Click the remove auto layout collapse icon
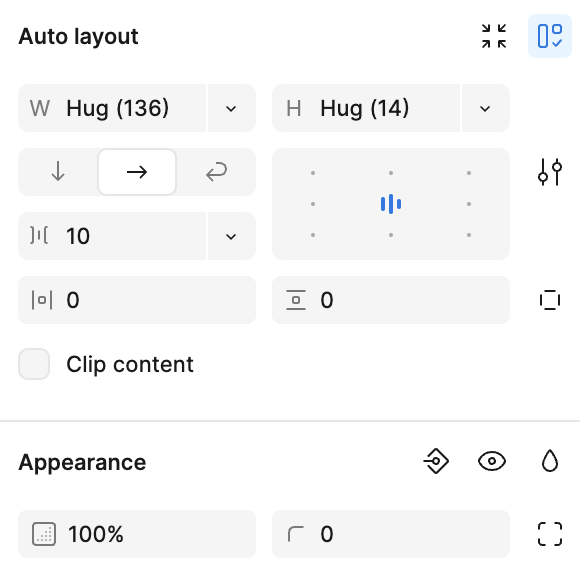The width and height of the screenshot is (580, 586). [494, 36]
